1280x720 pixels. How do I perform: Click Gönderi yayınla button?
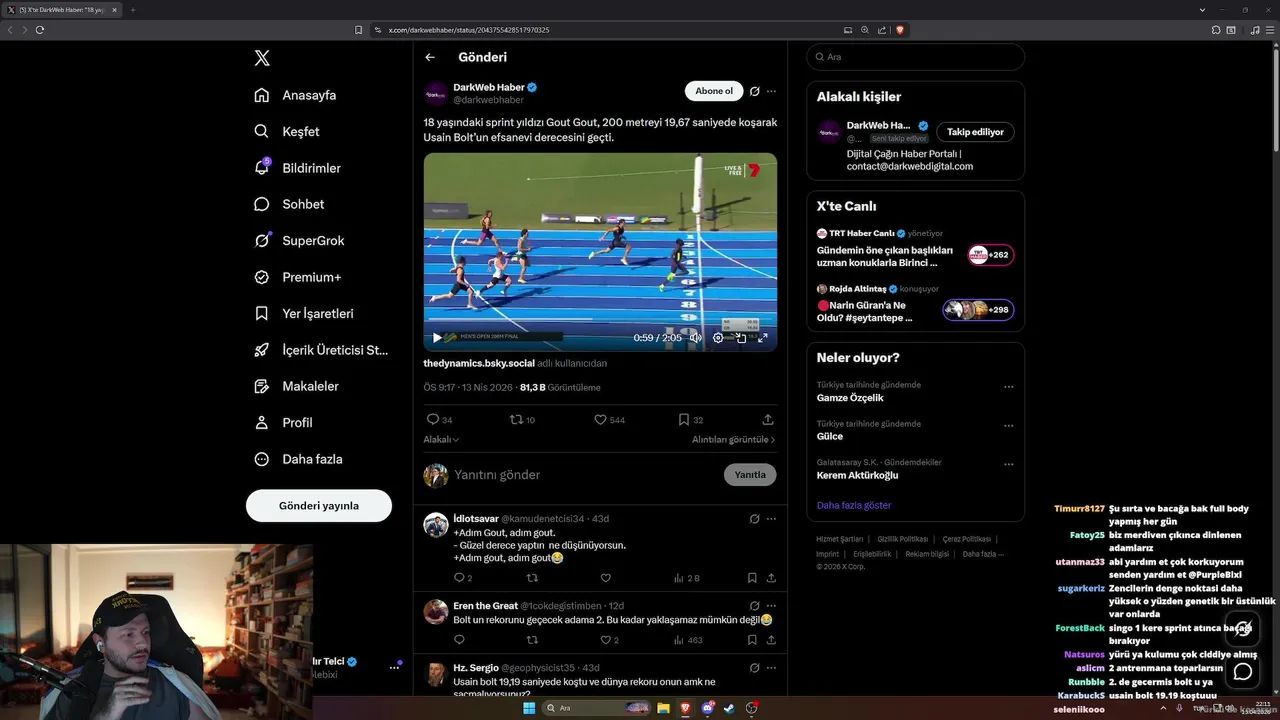(319, 505)
